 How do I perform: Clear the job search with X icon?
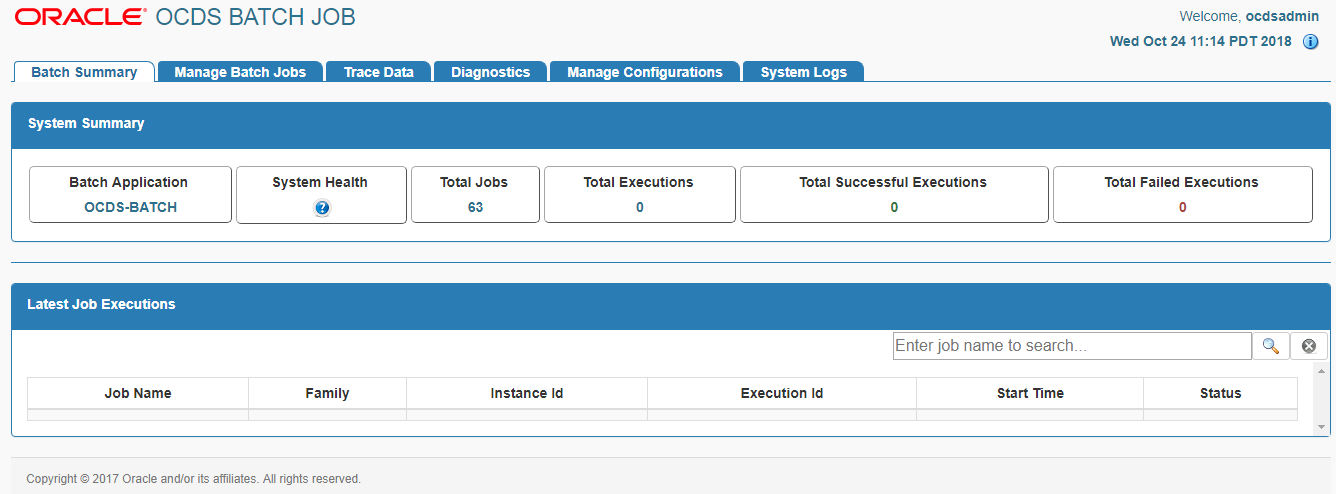point(1309,346)
